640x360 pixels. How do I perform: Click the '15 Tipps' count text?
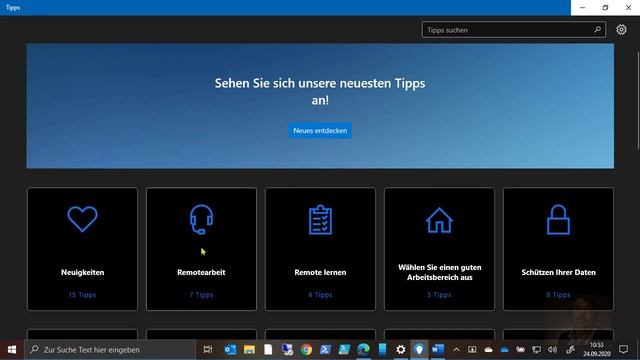(x=82, y=295)
